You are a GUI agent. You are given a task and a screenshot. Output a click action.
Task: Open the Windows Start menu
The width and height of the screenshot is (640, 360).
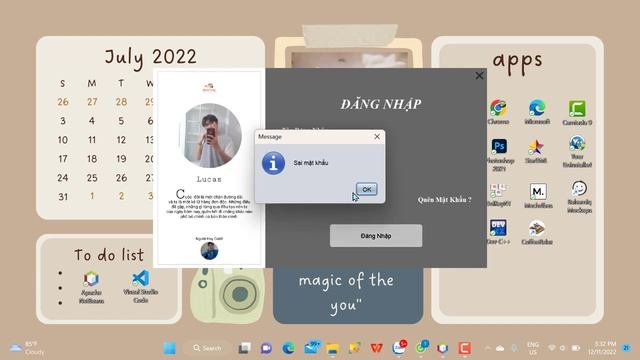click(169, 348)
